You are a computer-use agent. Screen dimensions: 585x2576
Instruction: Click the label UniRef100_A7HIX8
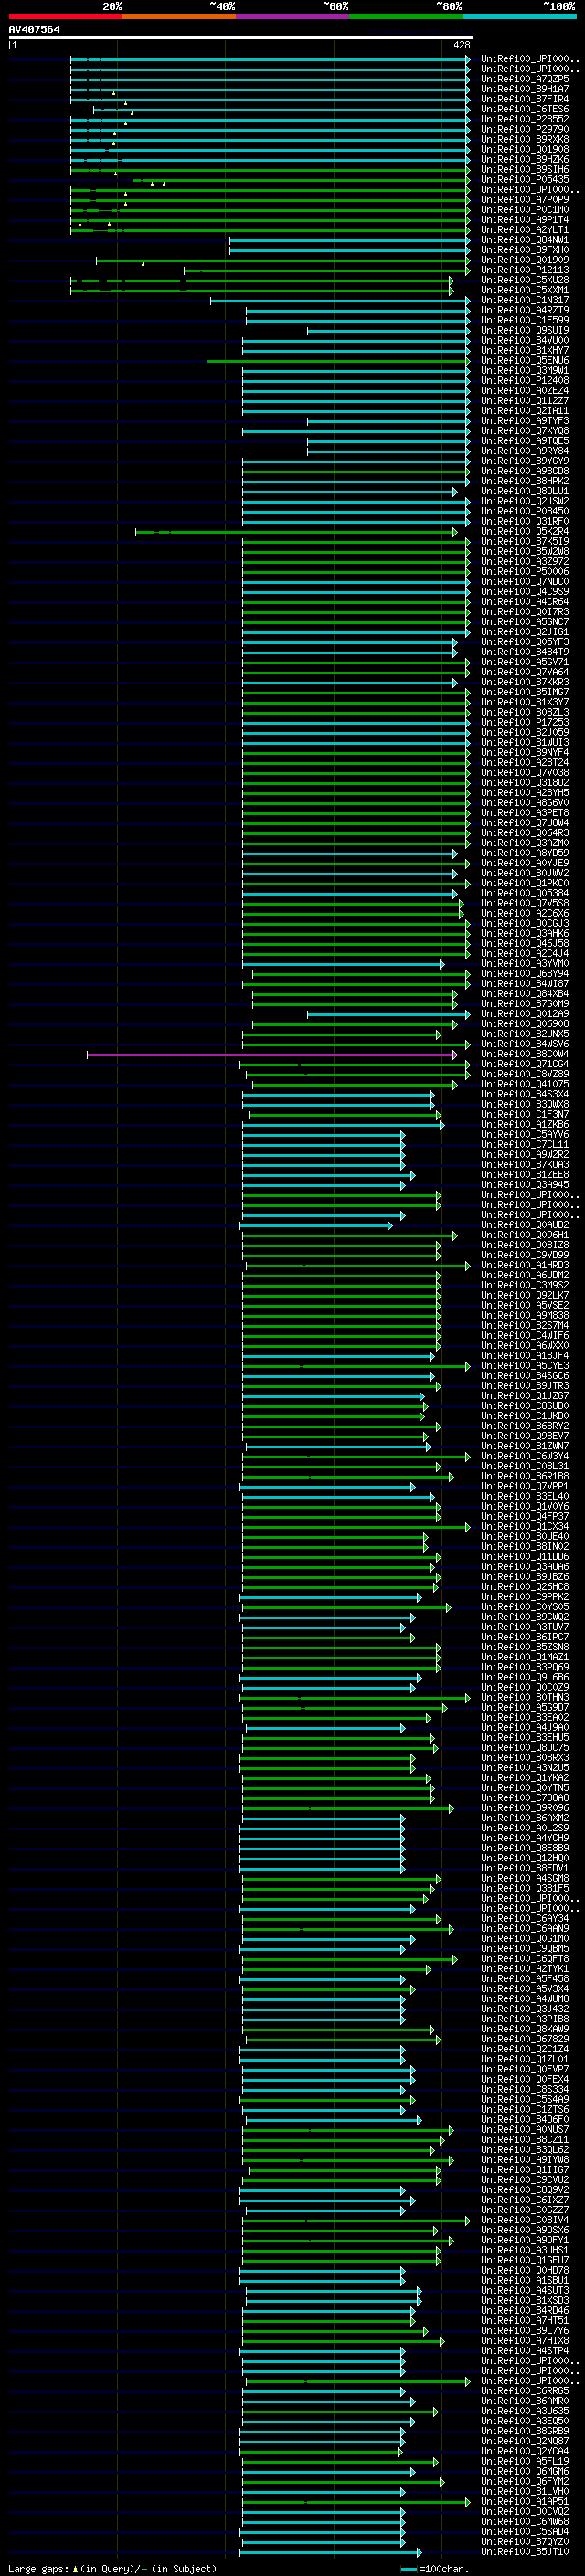525,2340
